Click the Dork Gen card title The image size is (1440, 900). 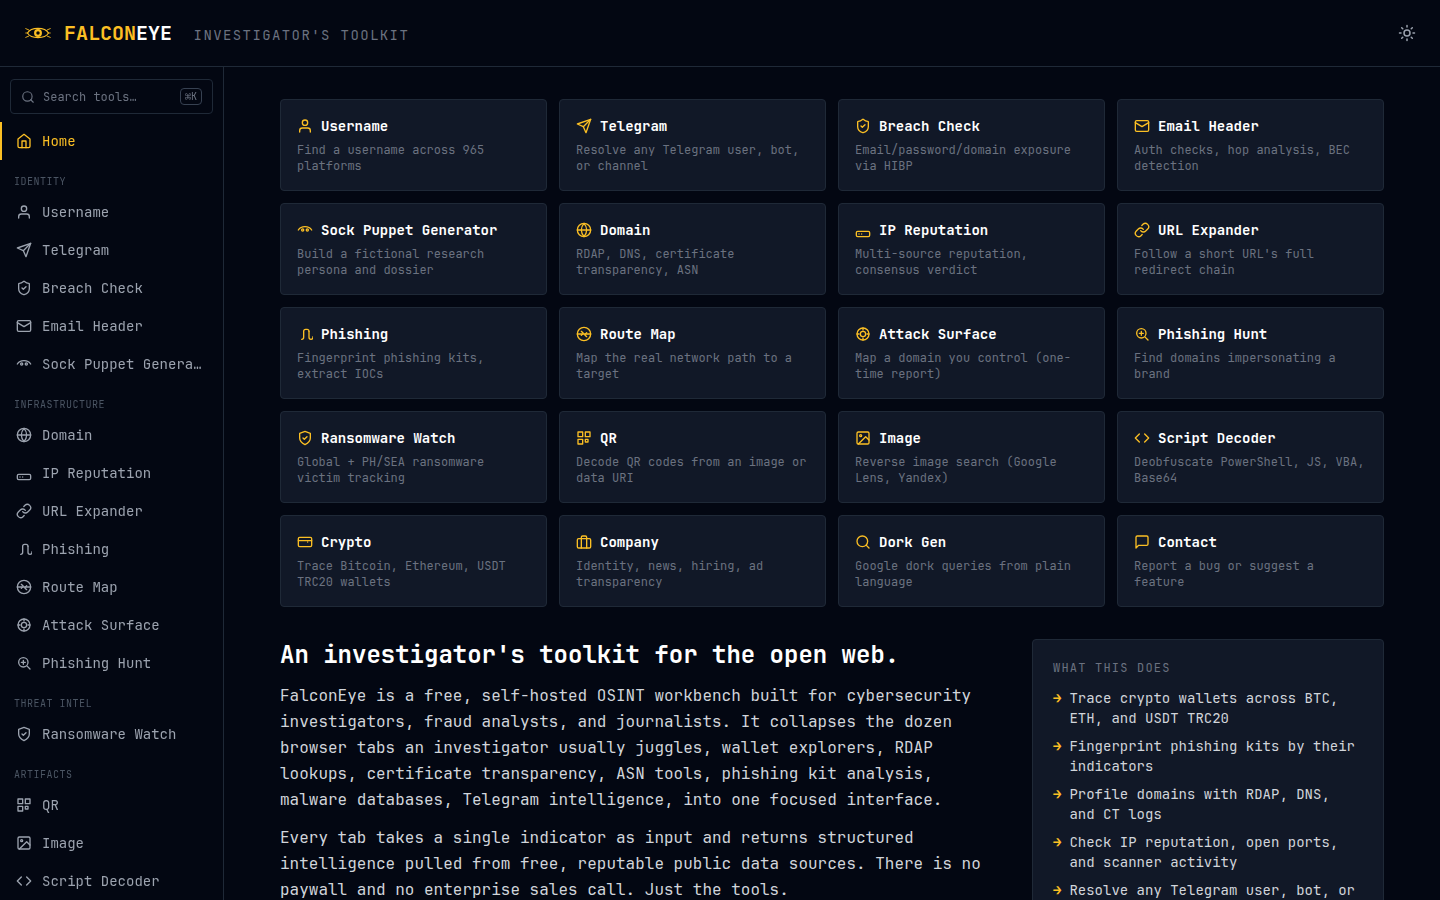[912, 542]
